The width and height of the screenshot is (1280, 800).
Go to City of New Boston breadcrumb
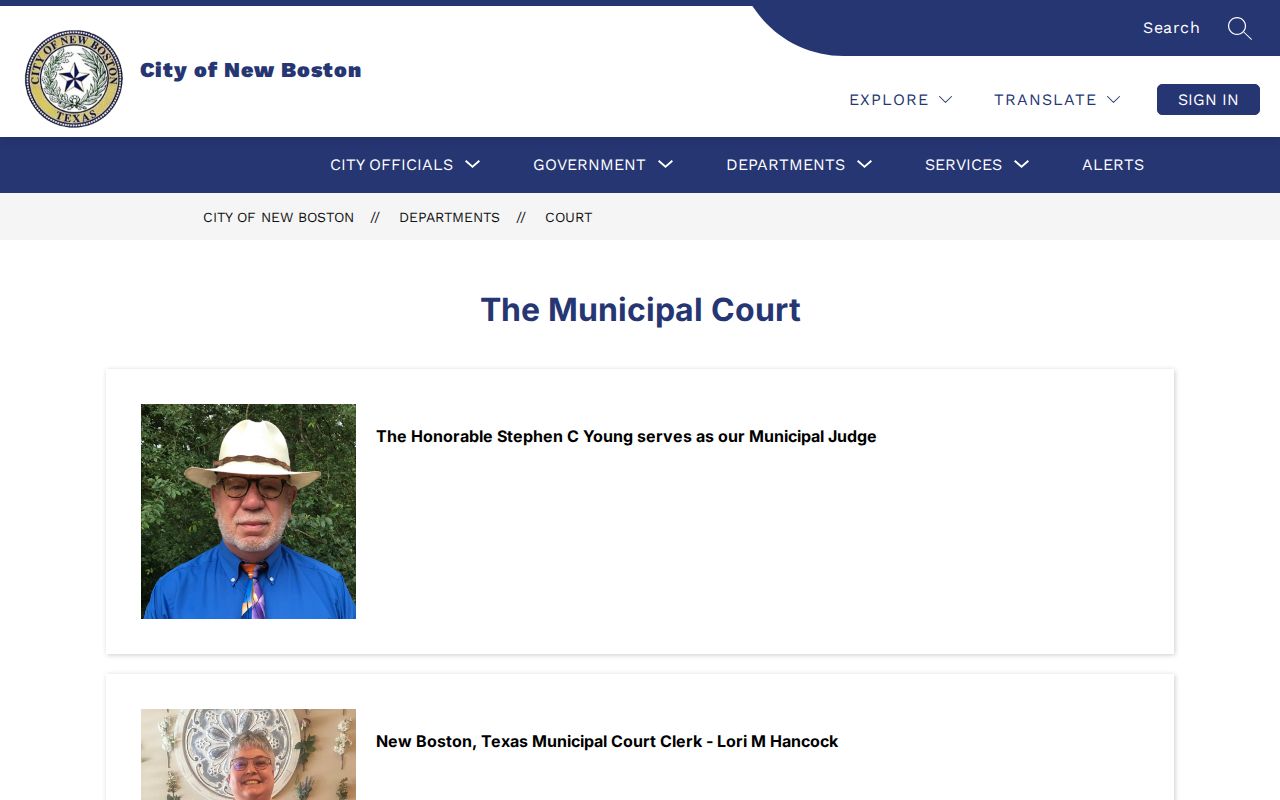point(278,217)
